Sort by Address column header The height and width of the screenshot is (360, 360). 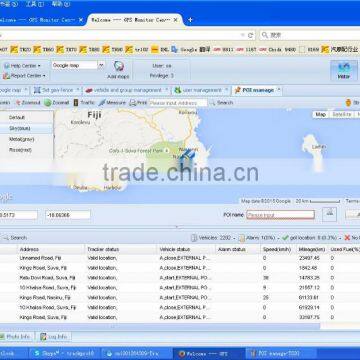click(x=51, y=249)
